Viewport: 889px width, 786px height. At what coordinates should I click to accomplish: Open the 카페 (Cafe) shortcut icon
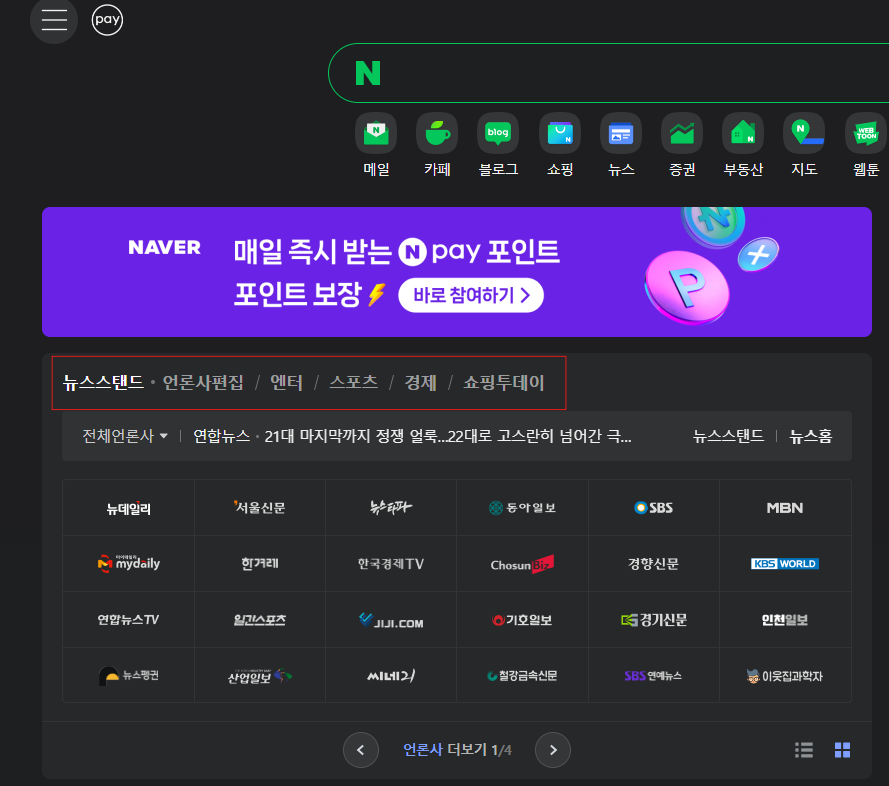[437, 133]
